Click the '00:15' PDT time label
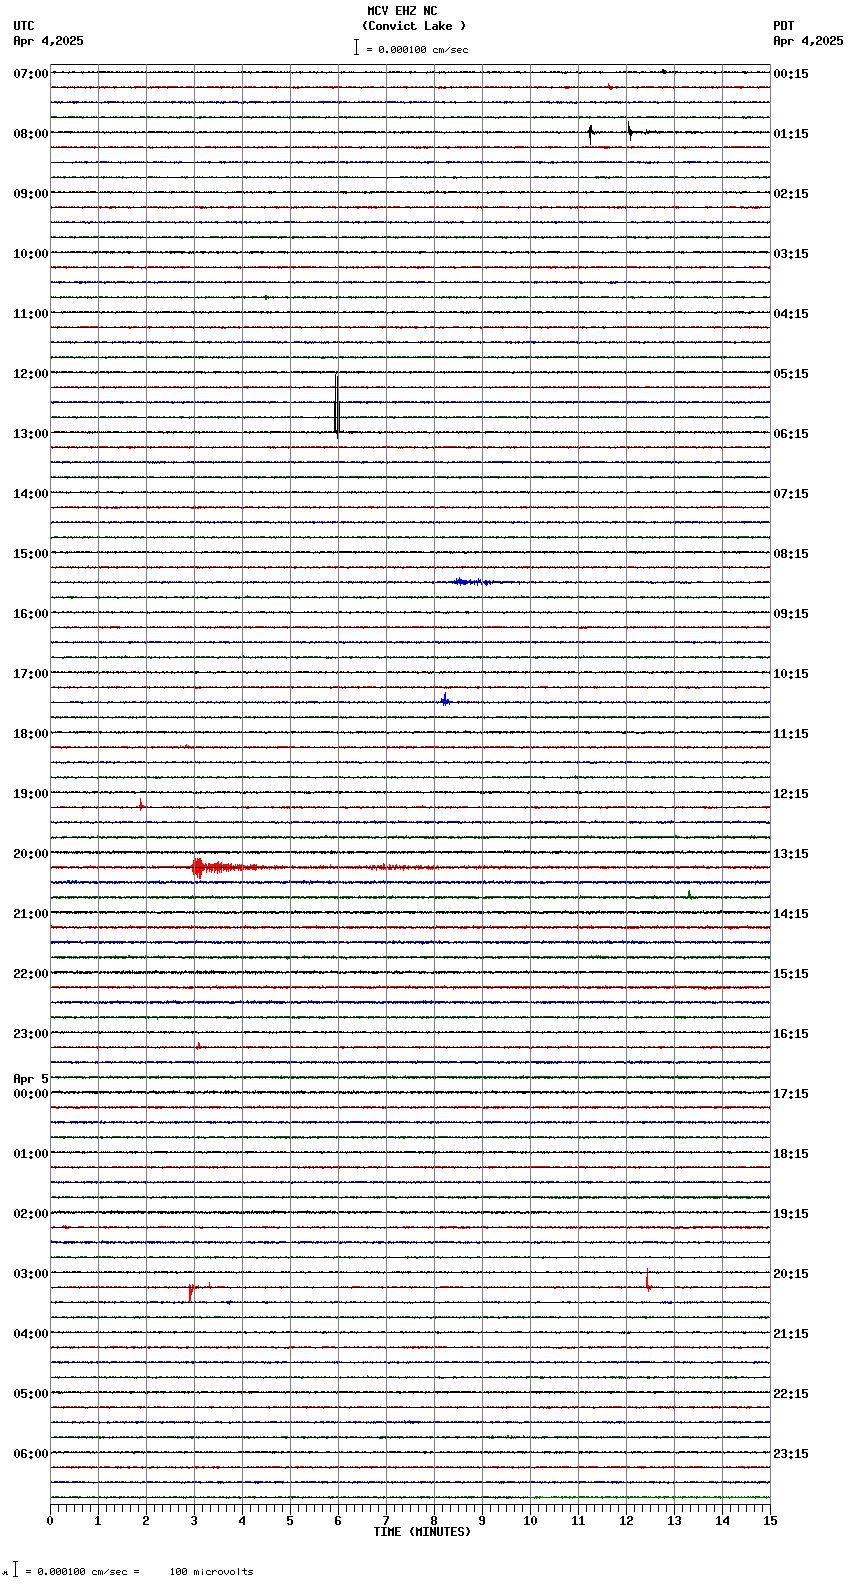 791,74
